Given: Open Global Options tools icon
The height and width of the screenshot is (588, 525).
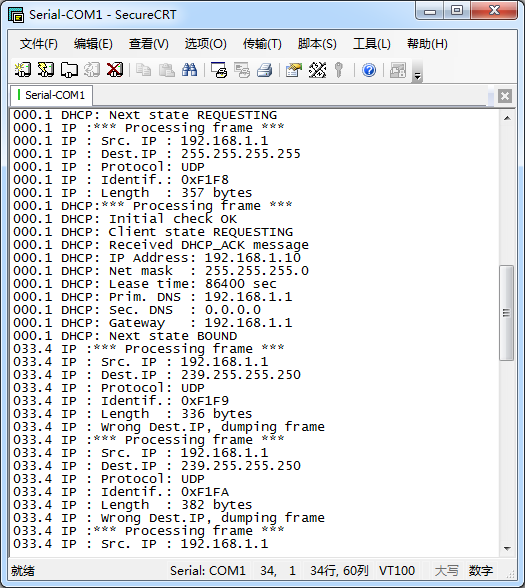Looking at the screenshot, I should coord(317,70).
